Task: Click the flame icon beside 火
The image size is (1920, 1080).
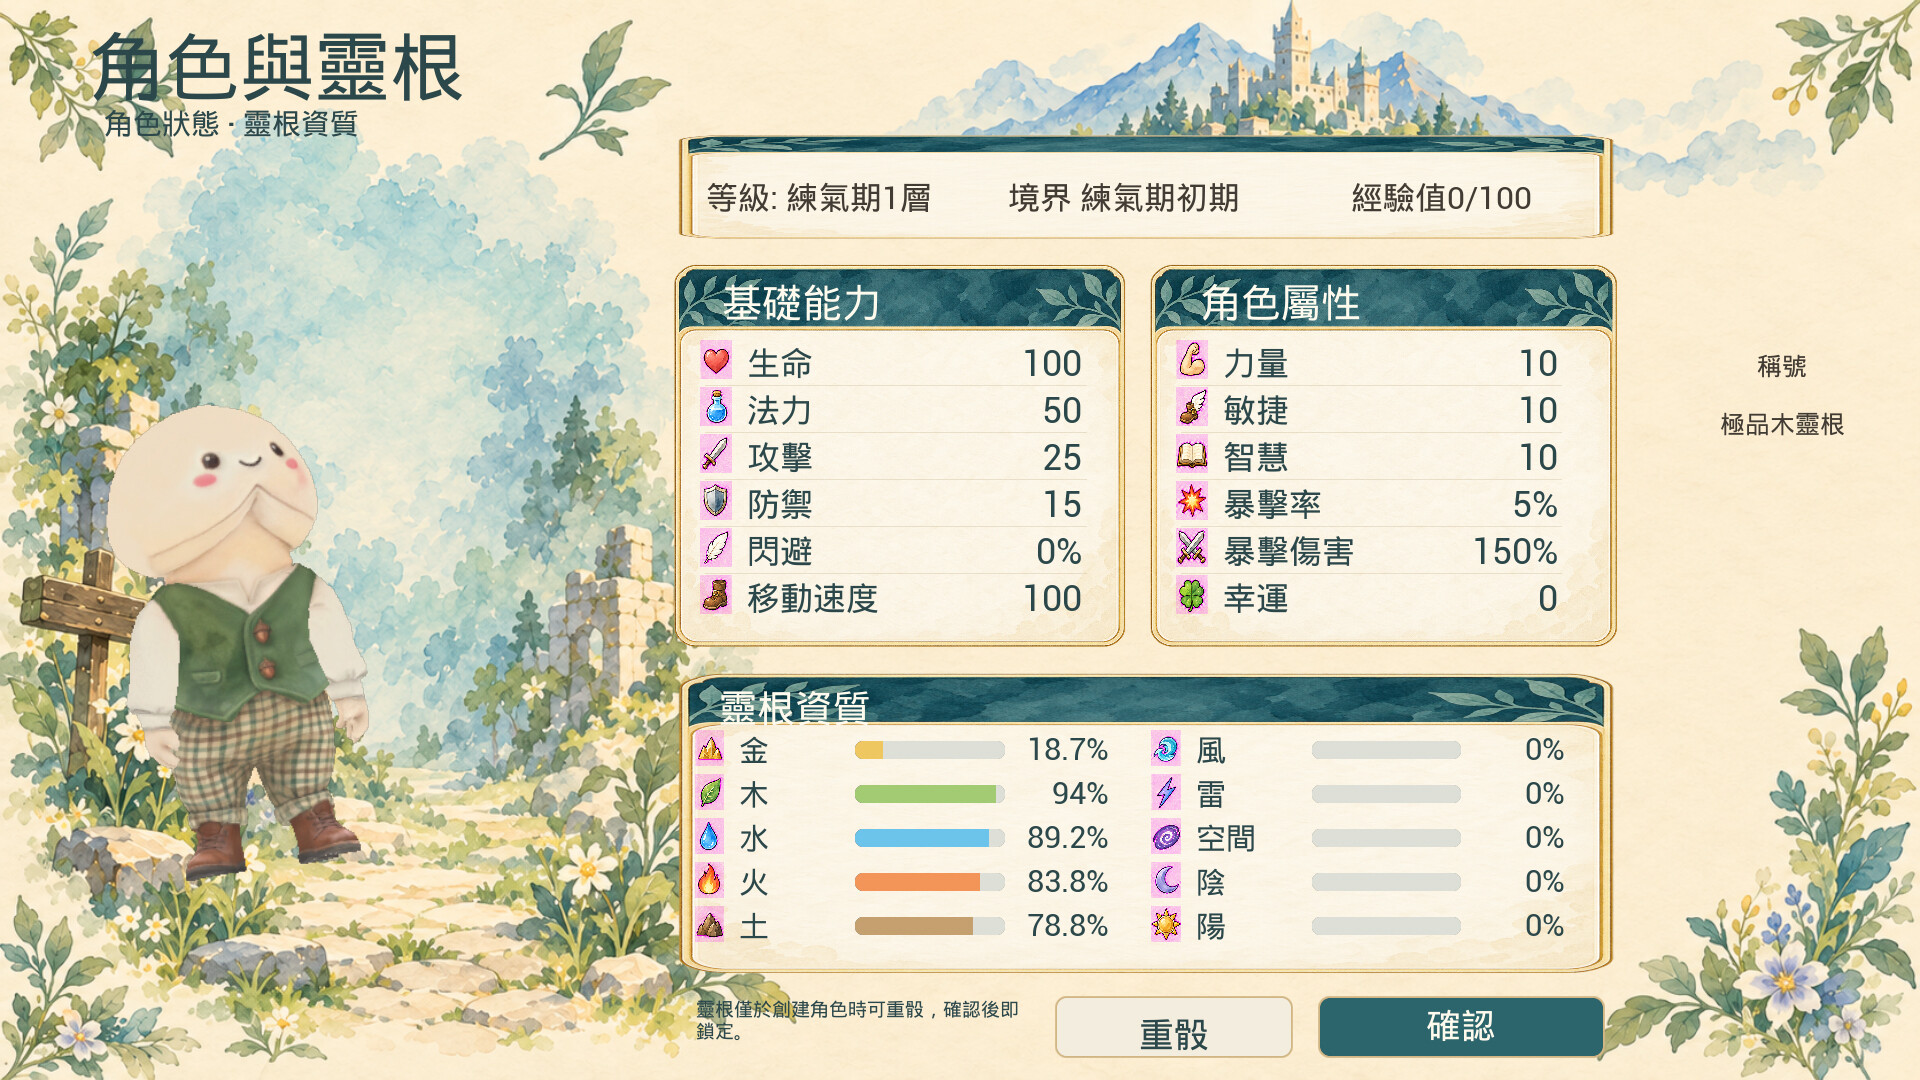Action: (710, 881)
